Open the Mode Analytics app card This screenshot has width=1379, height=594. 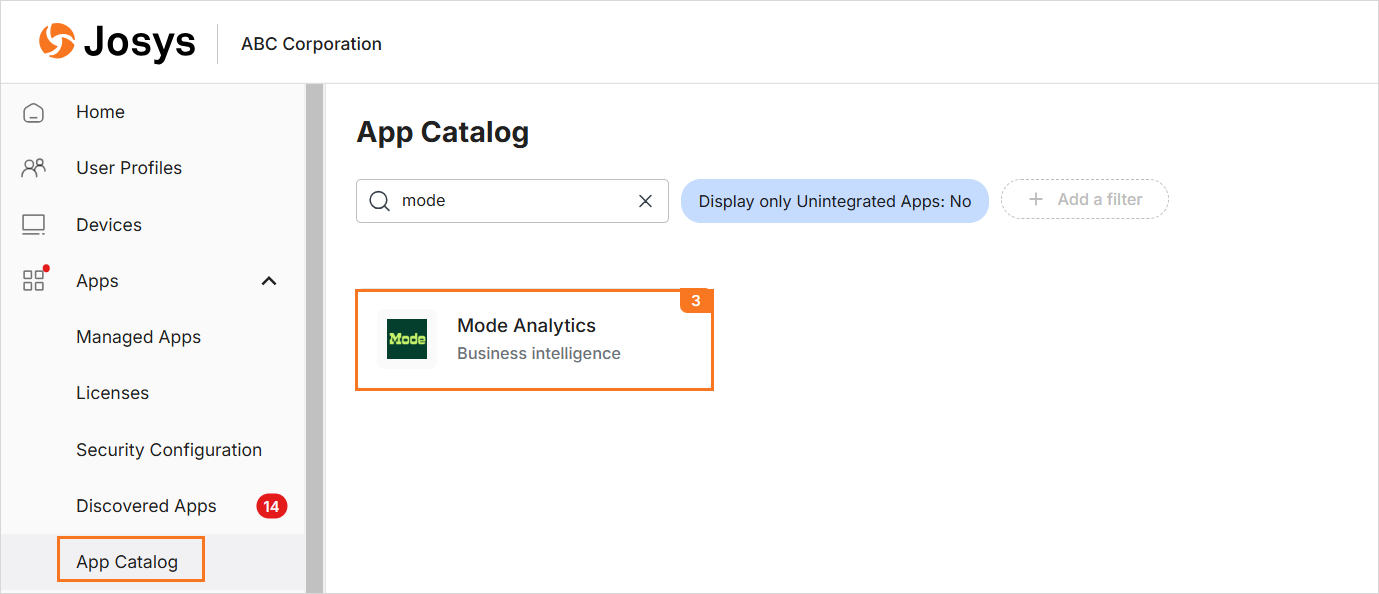click(534, 339)
